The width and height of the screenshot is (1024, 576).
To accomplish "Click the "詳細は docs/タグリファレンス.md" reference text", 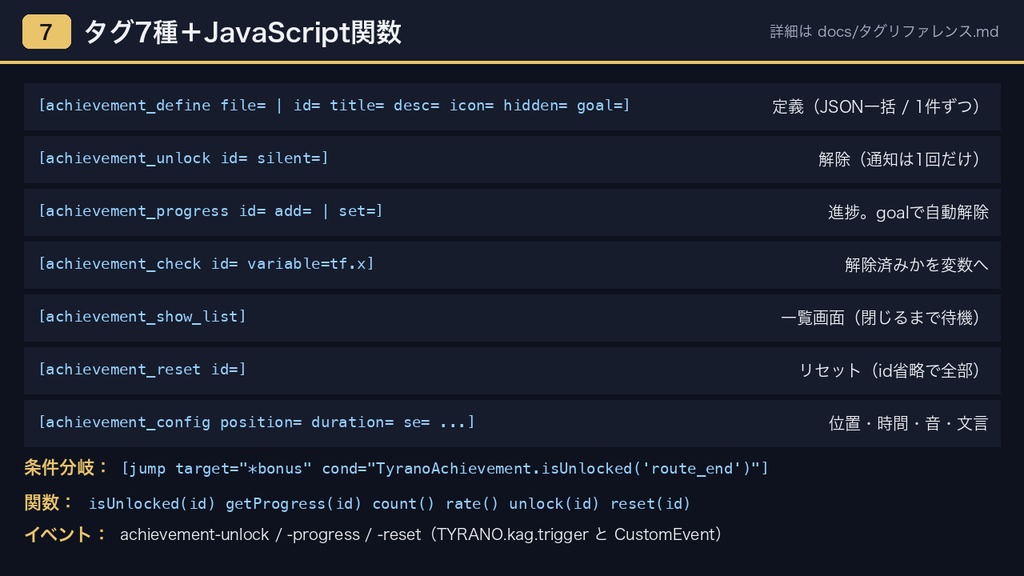I will coord(884,31).
